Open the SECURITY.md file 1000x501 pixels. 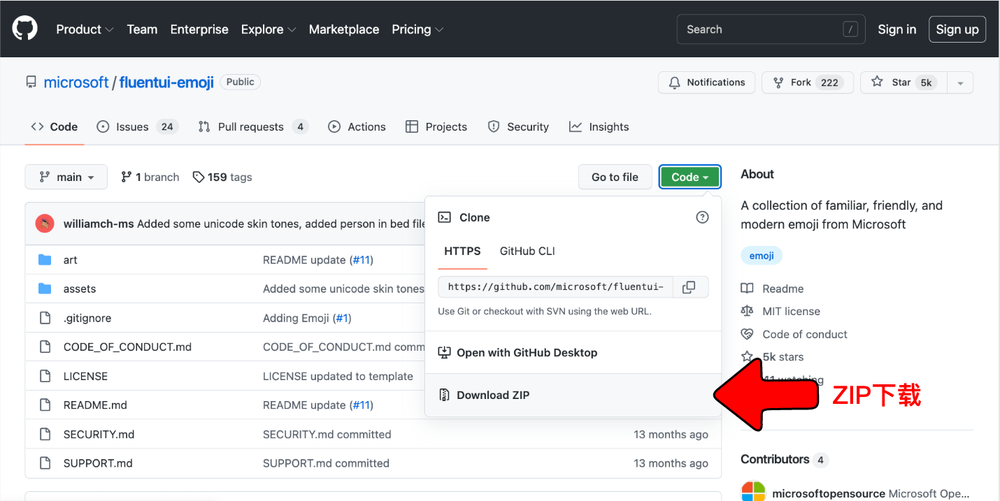[x=99, y=435]
